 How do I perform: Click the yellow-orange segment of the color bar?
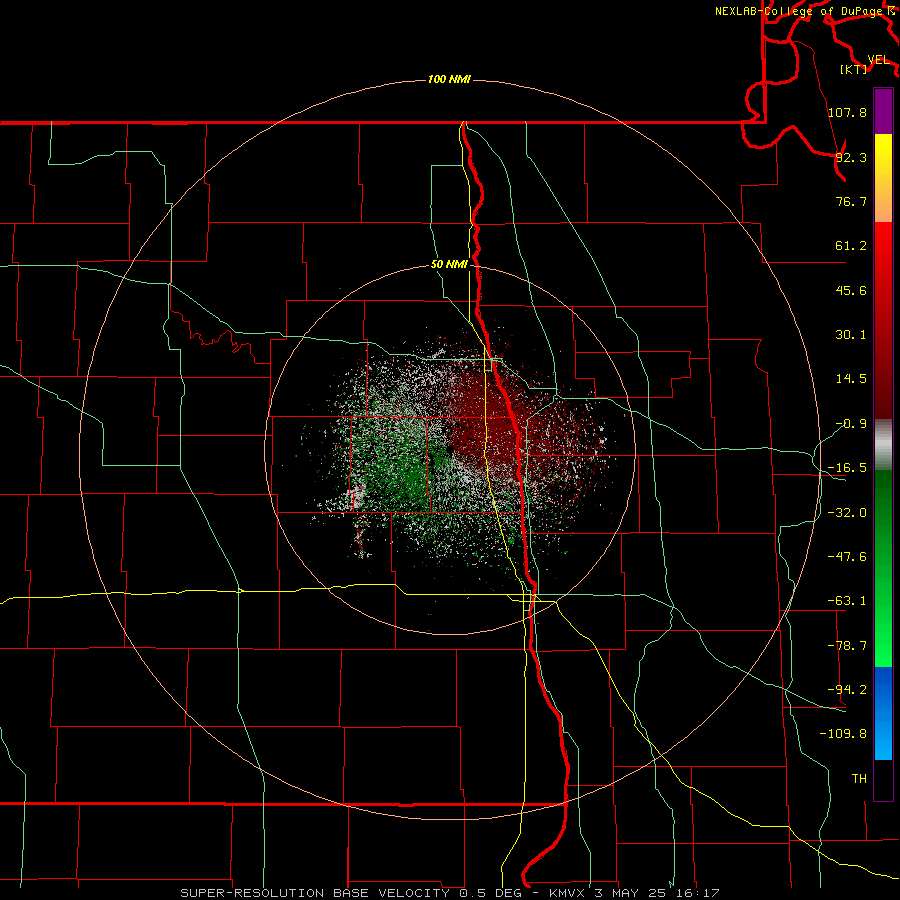pos(883,178)
